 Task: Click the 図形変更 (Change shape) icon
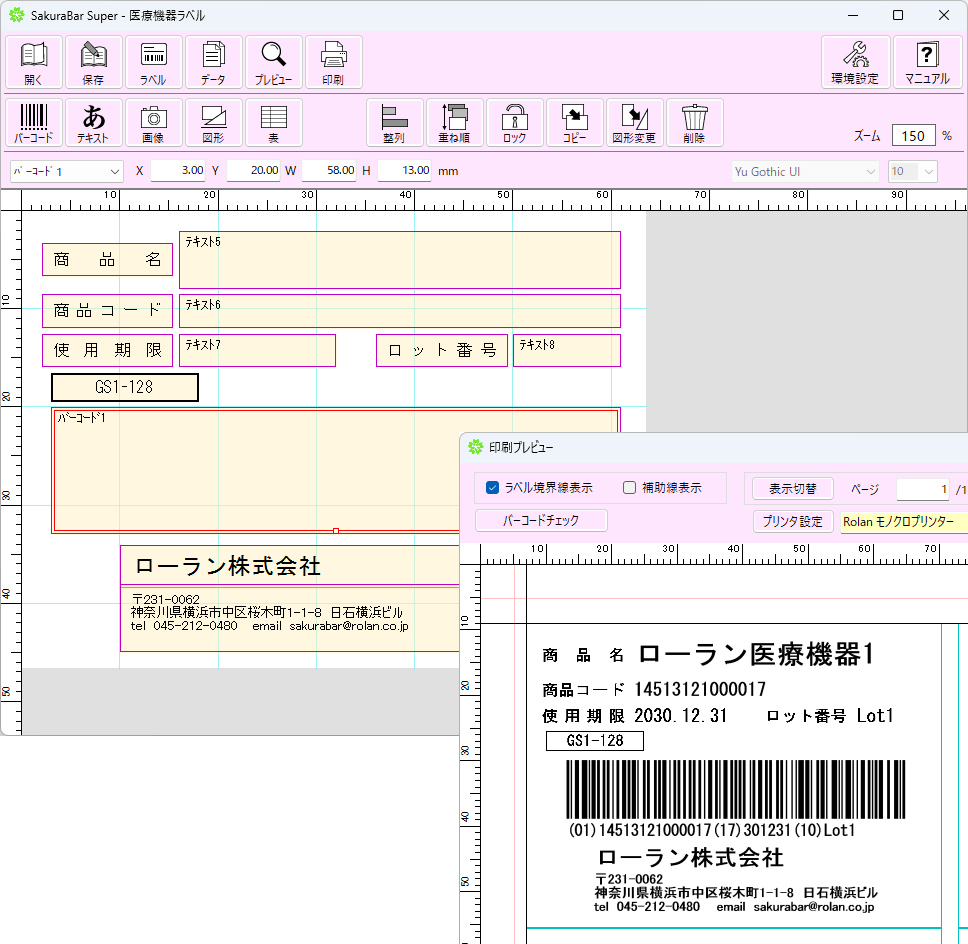point(635,122)
